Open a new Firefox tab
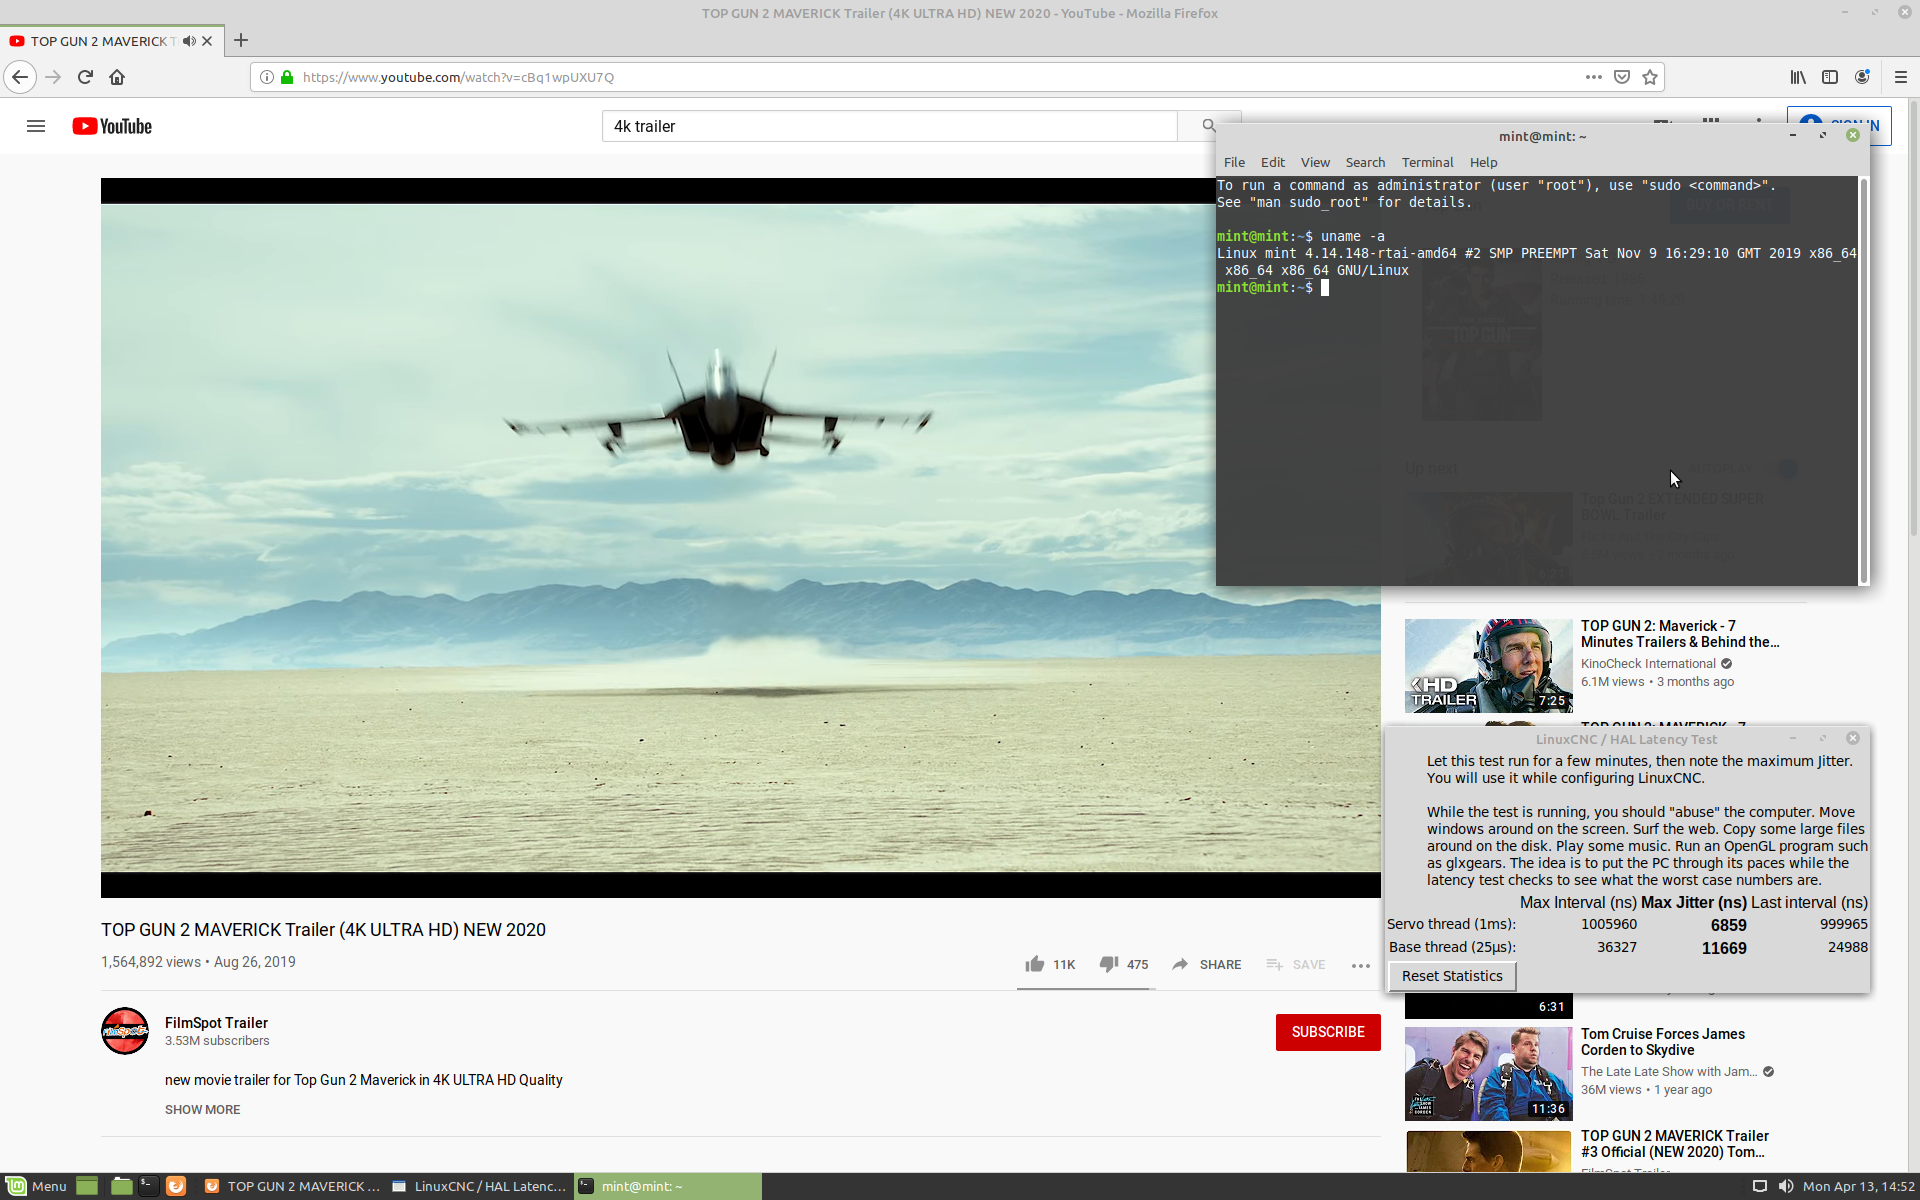 click(x=241, y=41)
